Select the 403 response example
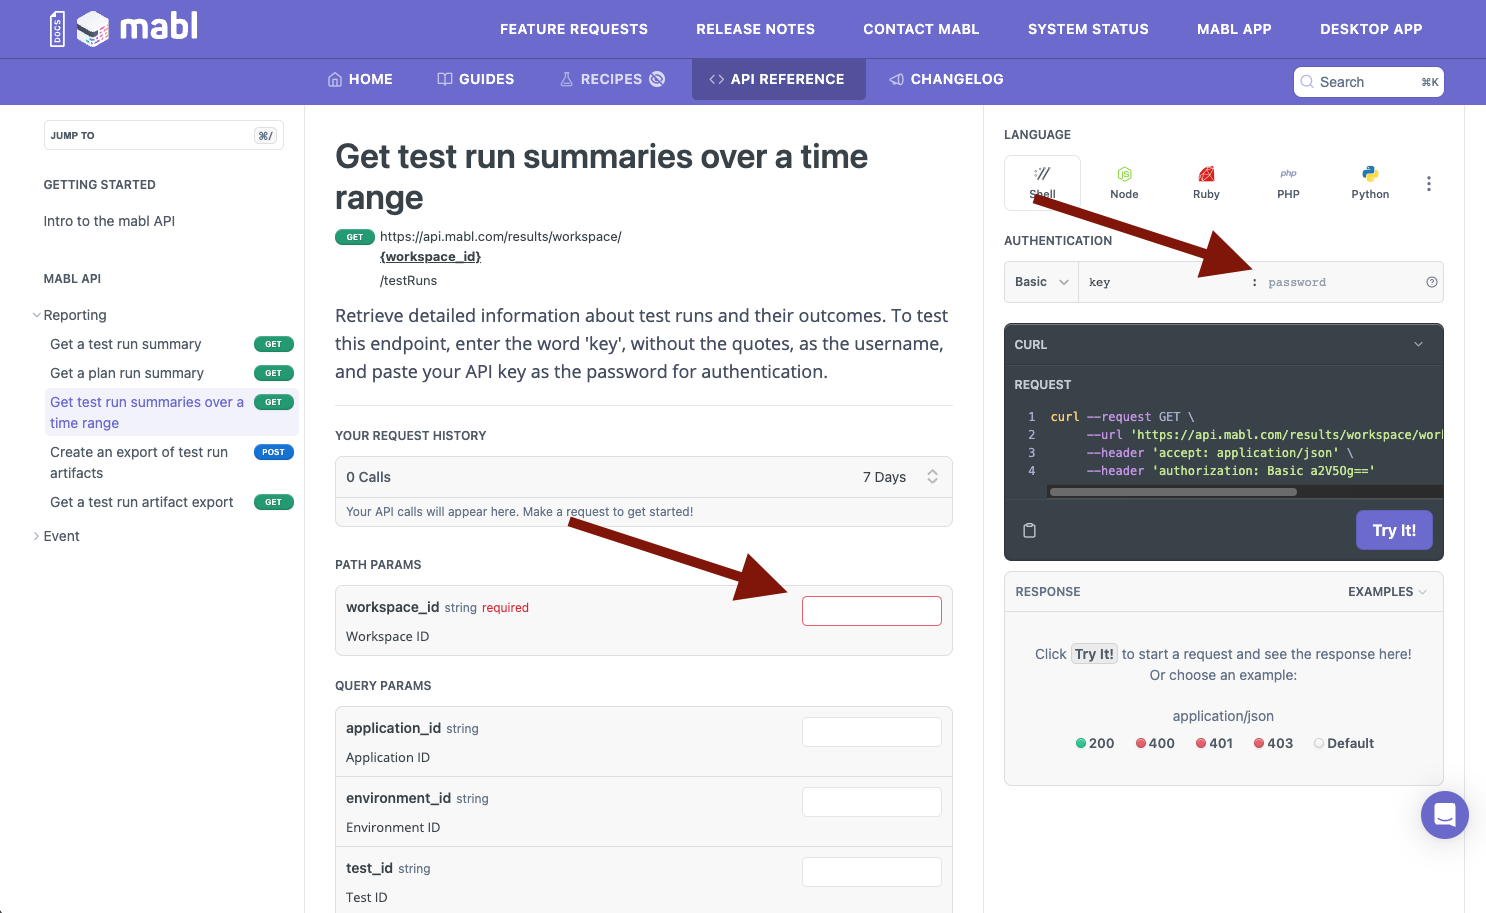 pyautogui.click(x=1273, y=743)
